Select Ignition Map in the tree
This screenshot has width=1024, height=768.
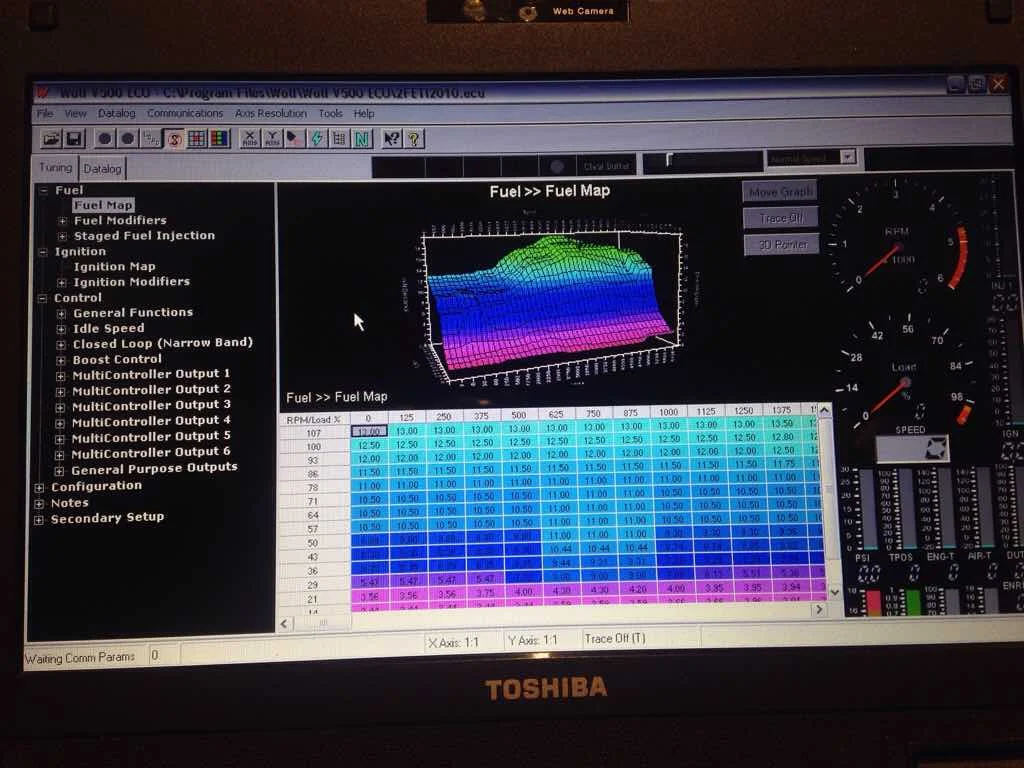pos(114,267)
